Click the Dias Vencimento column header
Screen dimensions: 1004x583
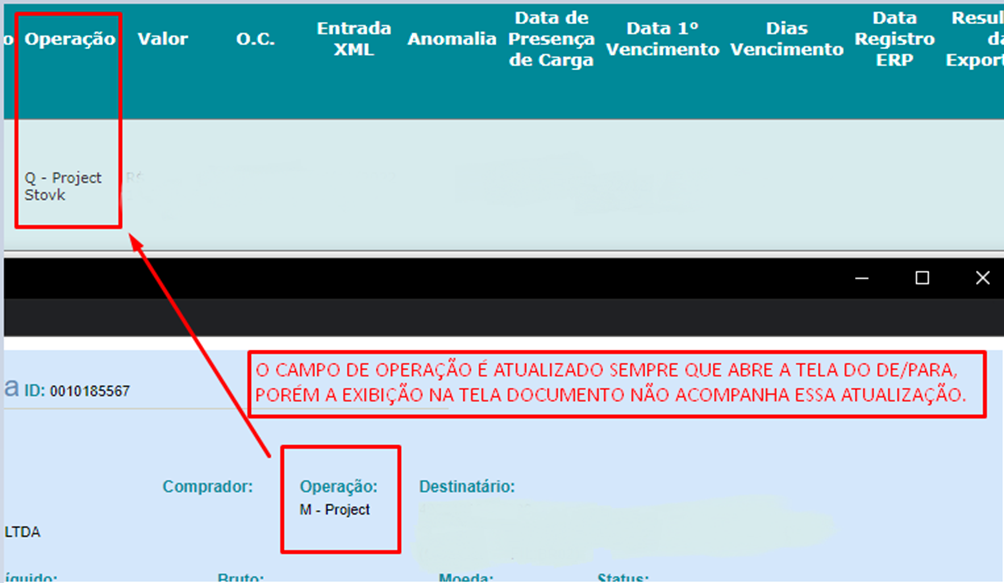(787, 39)
